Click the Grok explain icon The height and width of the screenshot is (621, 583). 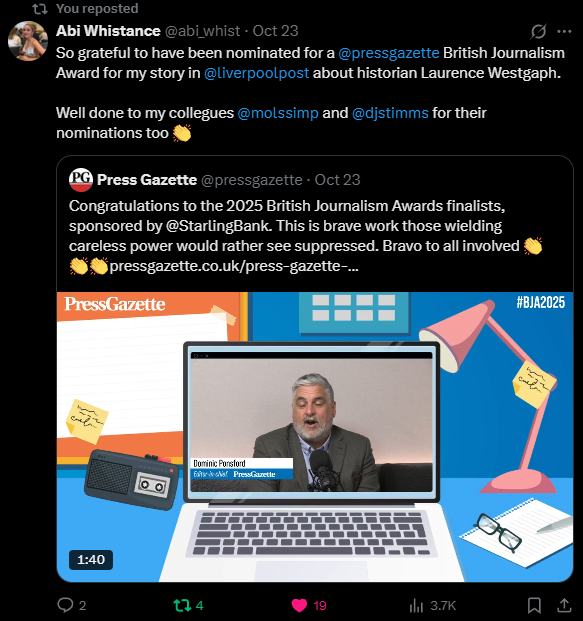coord(538,31)
